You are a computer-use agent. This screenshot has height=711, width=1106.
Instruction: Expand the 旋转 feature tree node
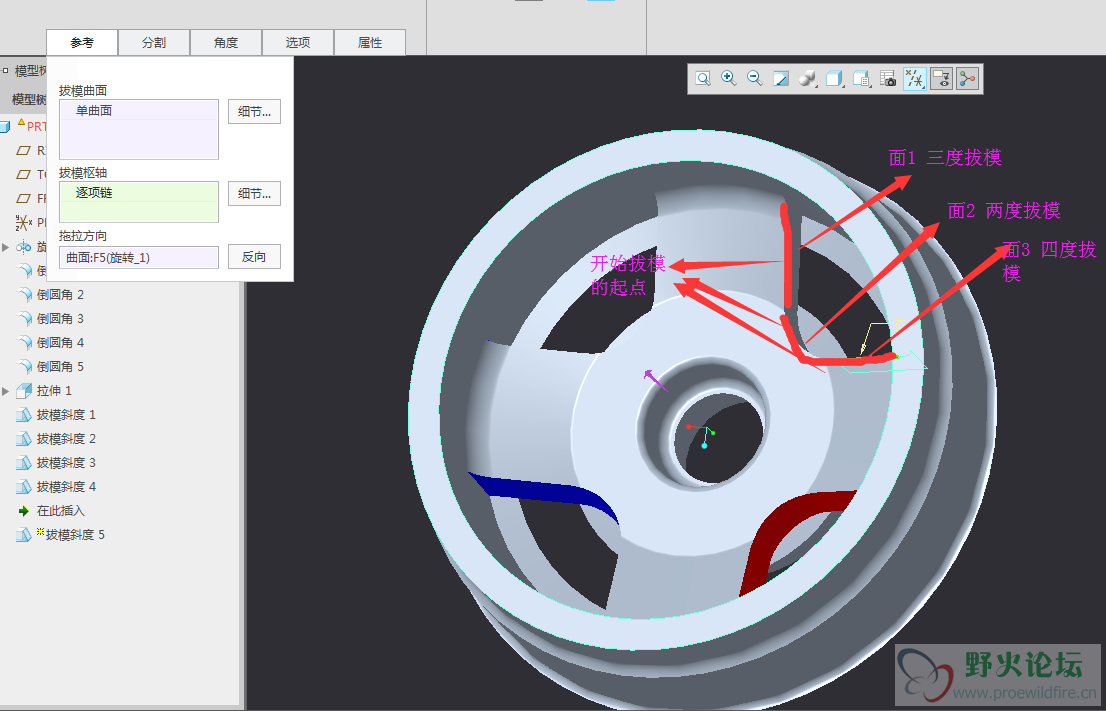[x=6, y=247]
